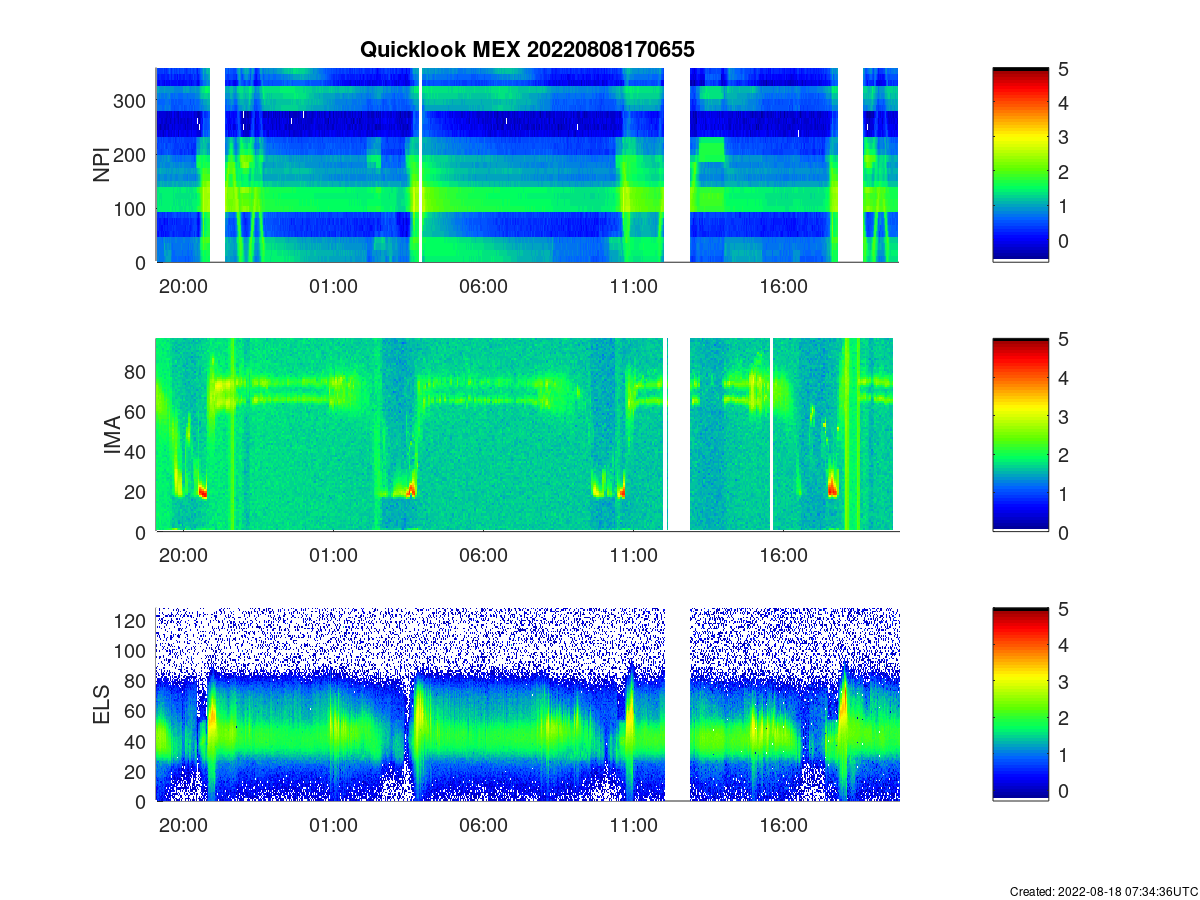This screenshot has height=900, width=1200.
Task: Click the 06:00 tick under the IMA panel
Action: click(483, 556)
